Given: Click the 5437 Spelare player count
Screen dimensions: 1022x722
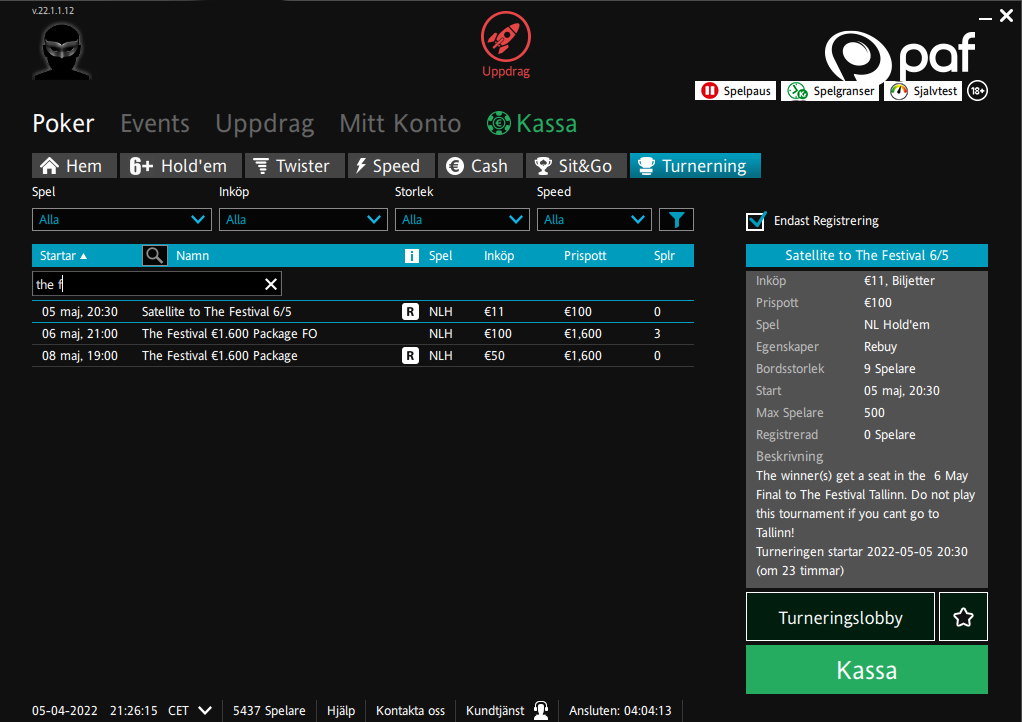Looking at the screenshot, I should 269,710.
